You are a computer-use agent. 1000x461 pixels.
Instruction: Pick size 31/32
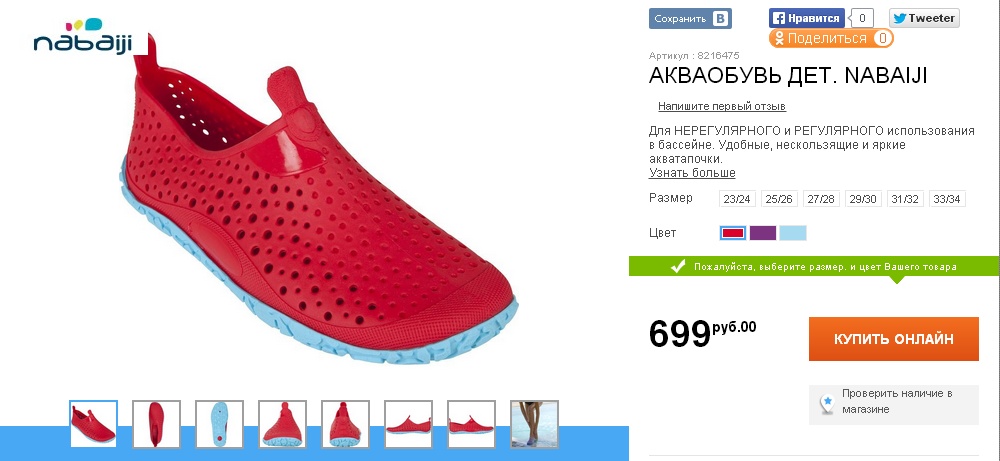pos(905,199)
